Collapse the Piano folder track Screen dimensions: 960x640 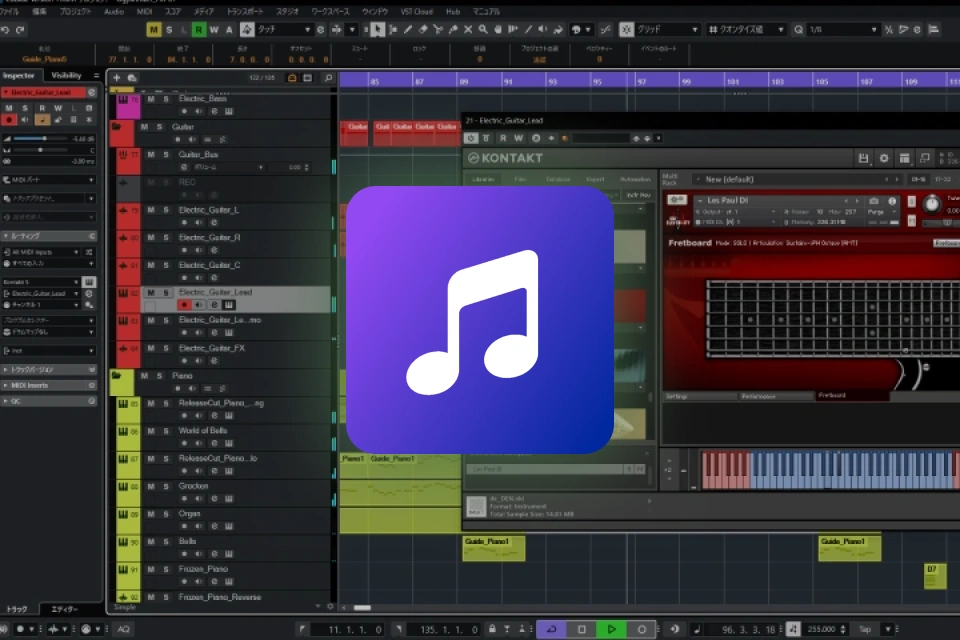116,375
